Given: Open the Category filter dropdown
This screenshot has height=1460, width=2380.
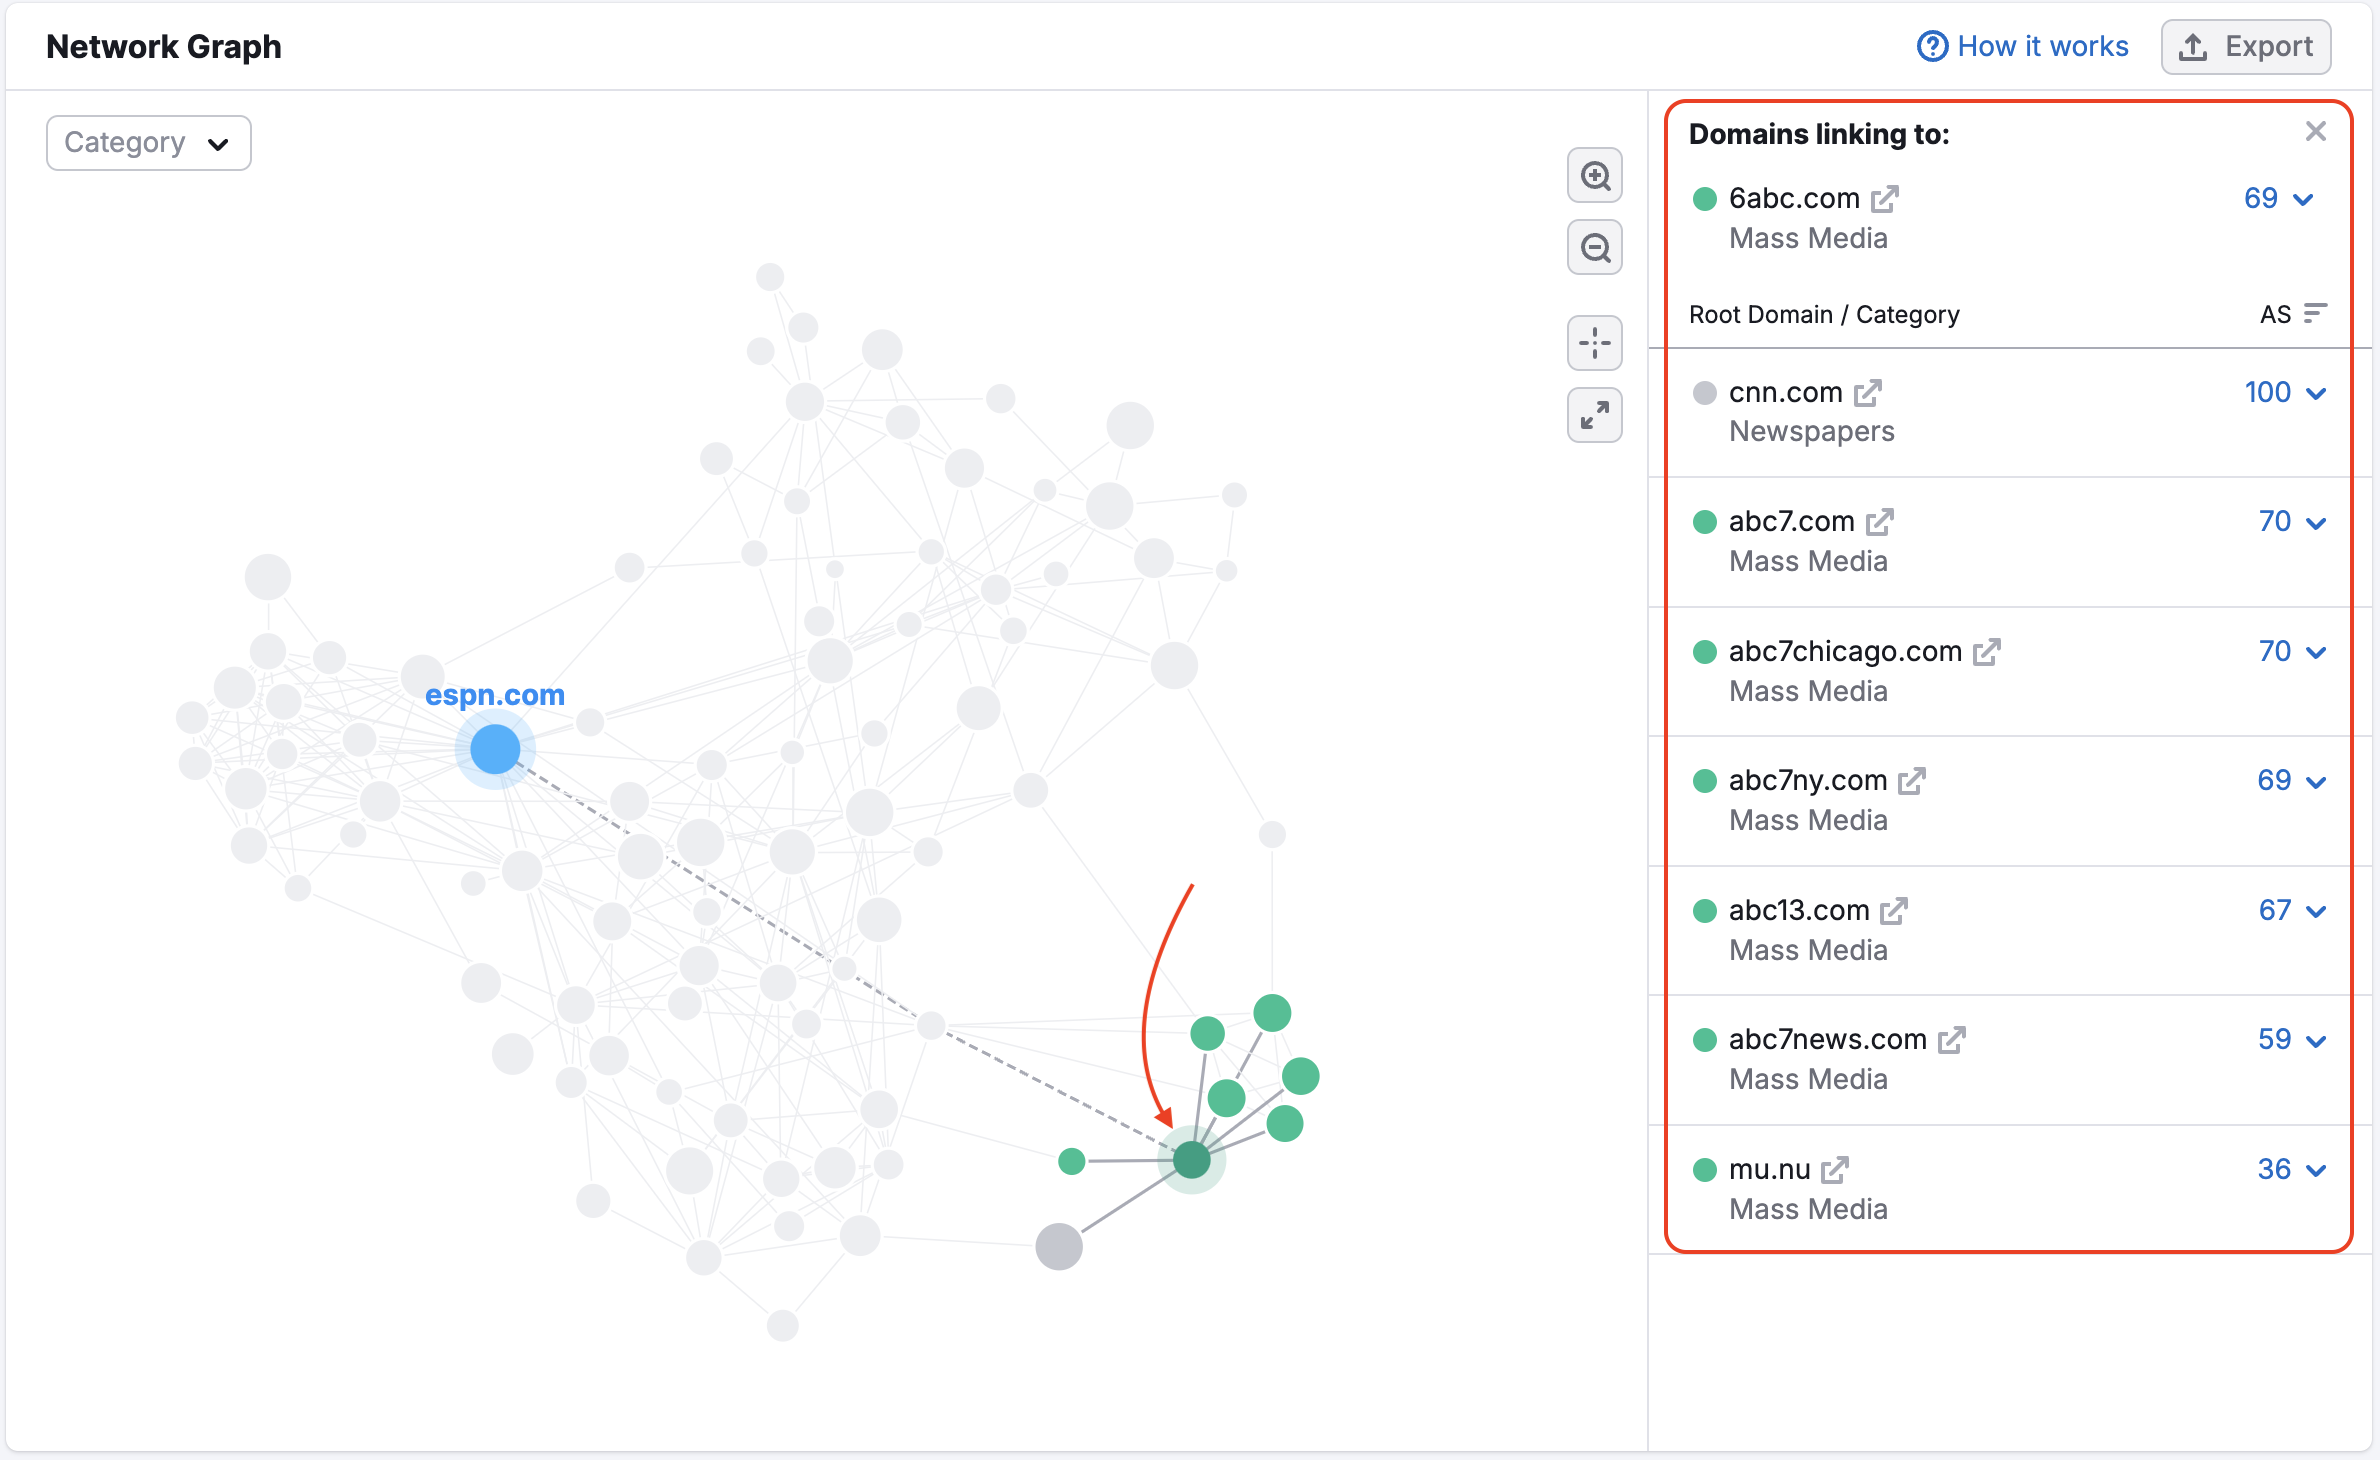Looking at the screenshot, I should (x=148, y=142).
